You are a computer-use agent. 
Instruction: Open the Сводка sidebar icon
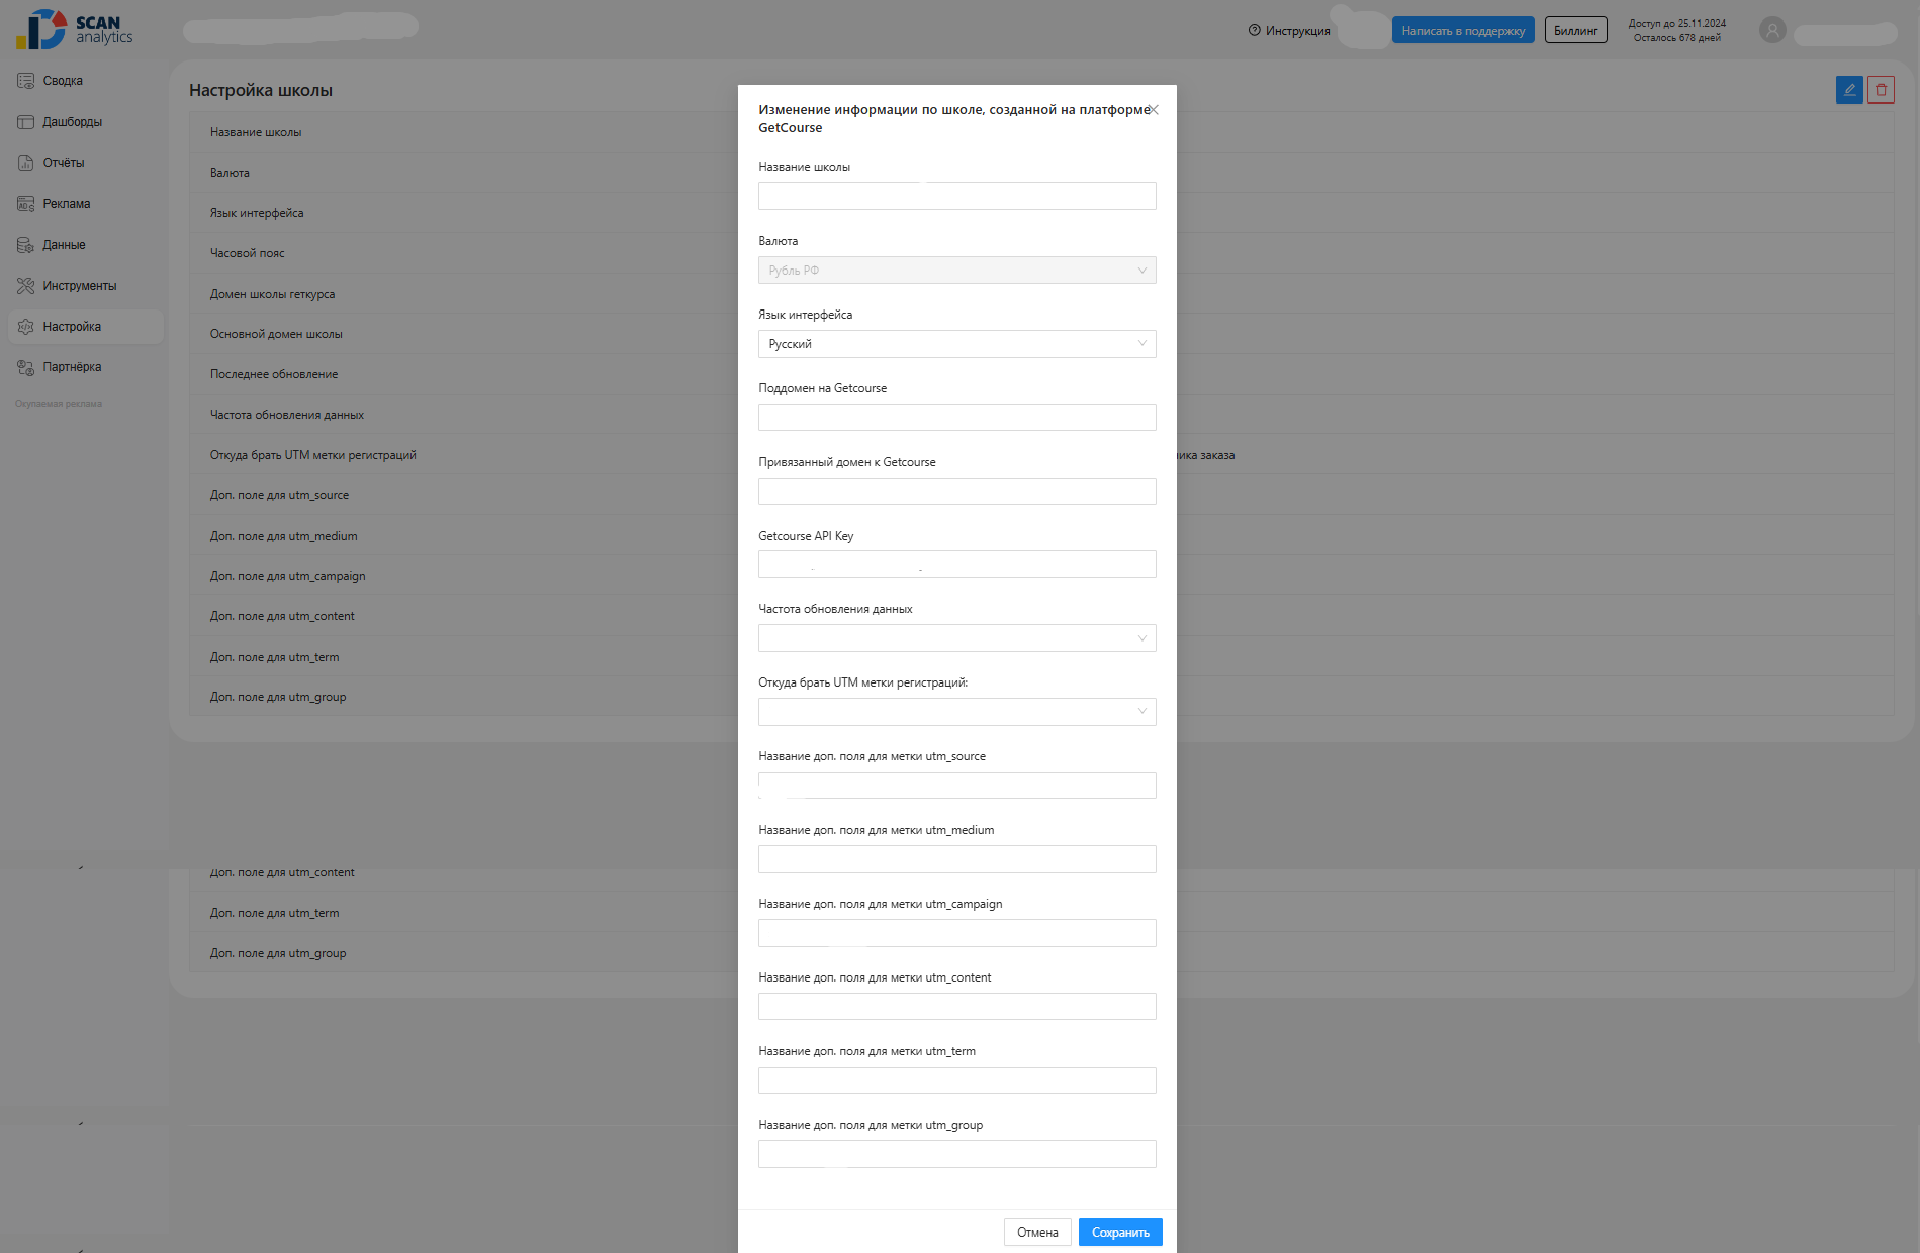tap(26, 81)
